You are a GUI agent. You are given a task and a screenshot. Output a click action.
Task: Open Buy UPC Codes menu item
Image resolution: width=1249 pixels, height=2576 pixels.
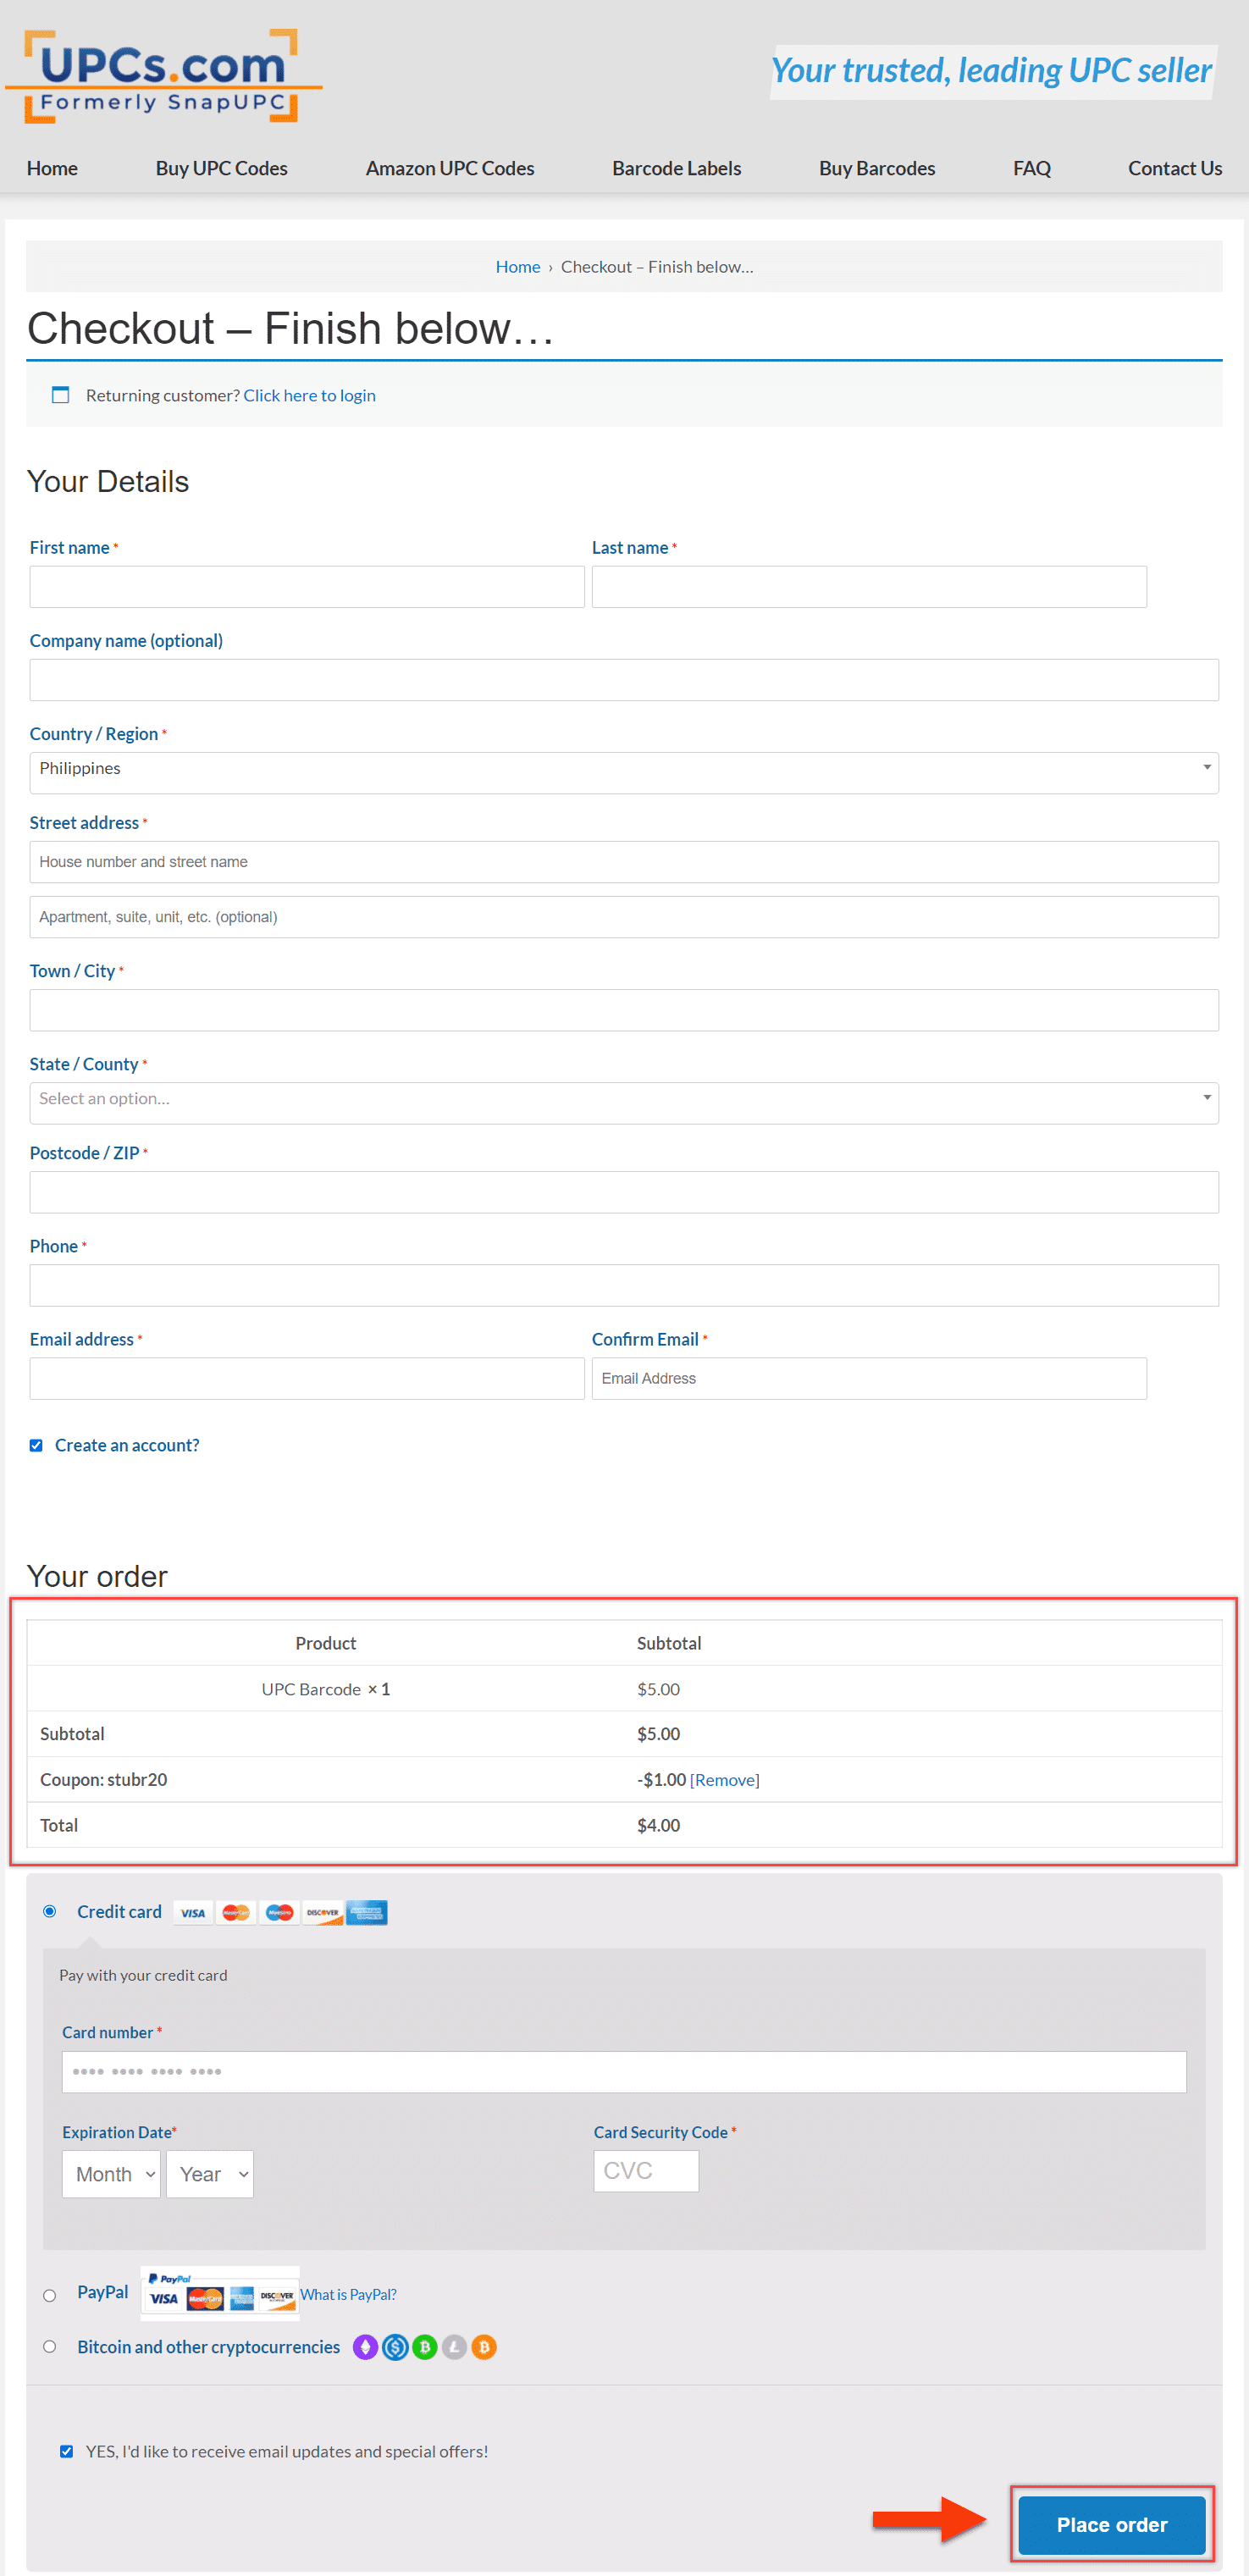pos(221,168)
